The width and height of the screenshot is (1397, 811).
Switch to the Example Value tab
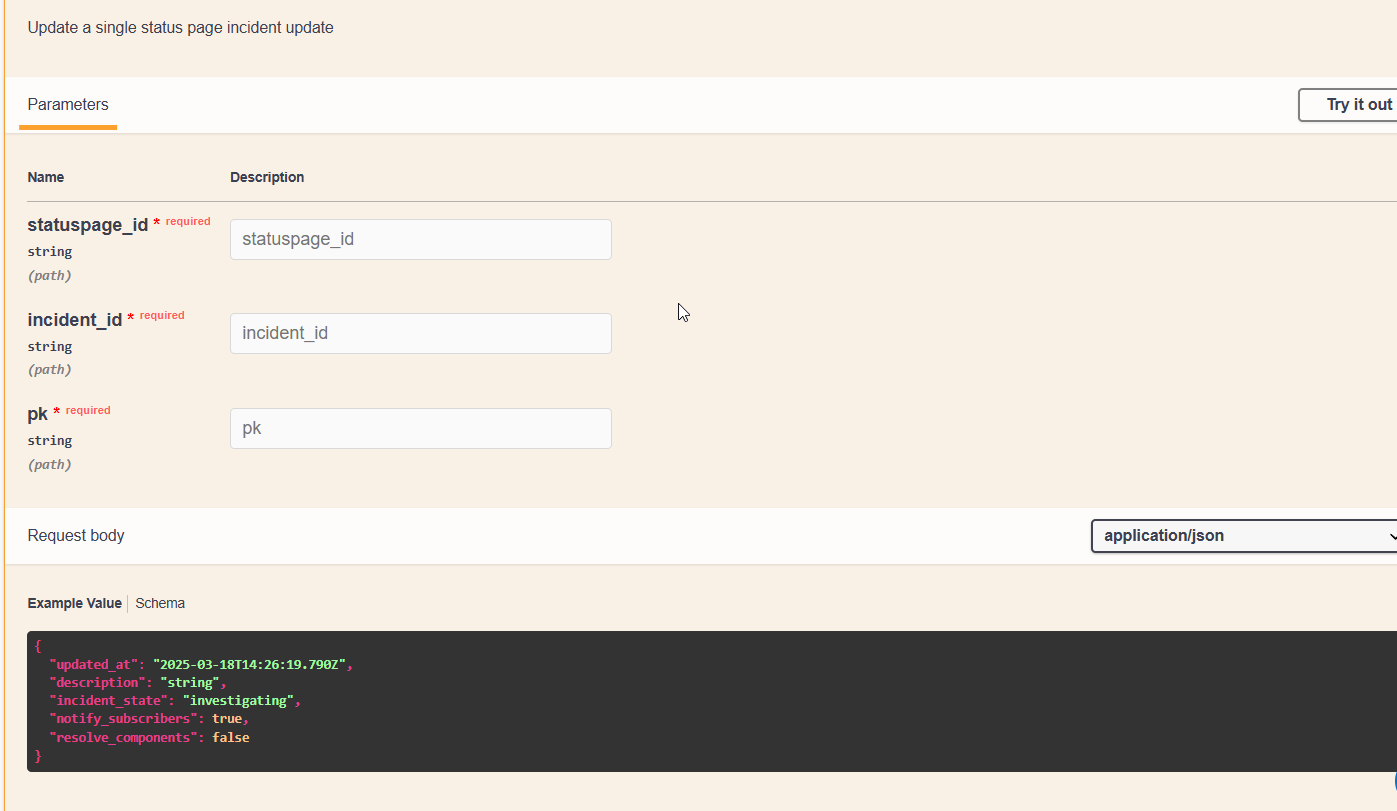point(74,603)
